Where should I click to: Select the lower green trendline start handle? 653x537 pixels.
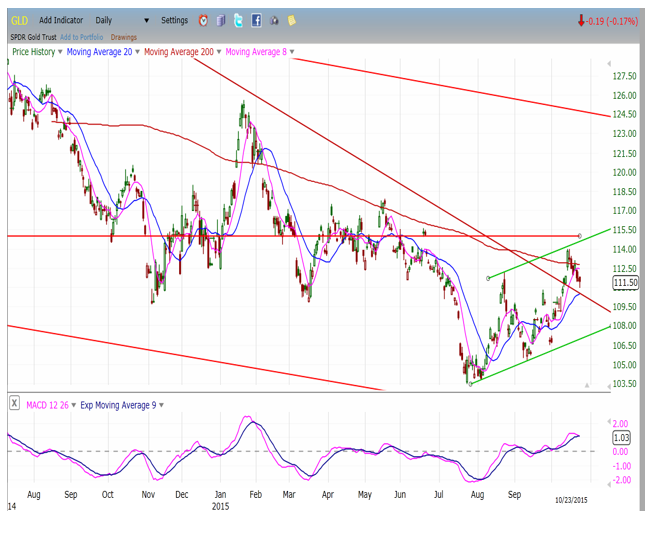click(x=470, y=384)
